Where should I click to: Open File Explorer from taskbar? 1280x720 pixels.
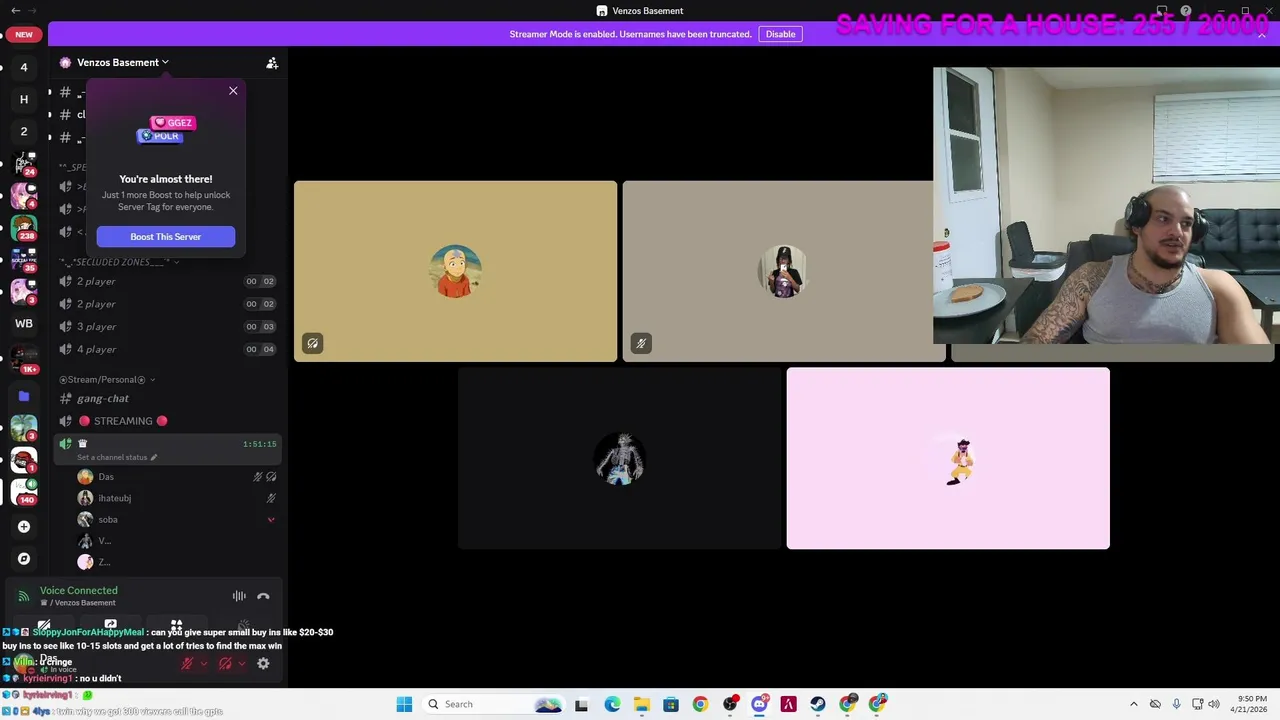(x=641, y=704)
